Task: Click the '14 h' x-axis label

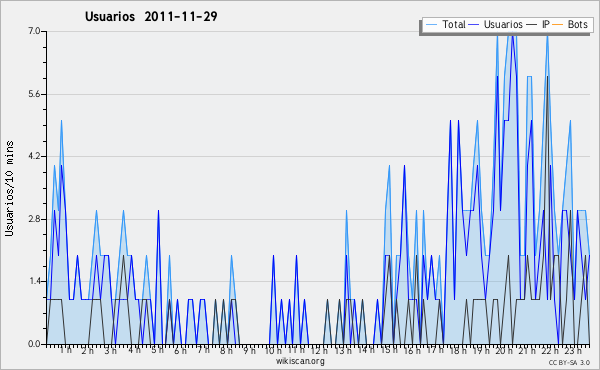Action: pos(366,350)
